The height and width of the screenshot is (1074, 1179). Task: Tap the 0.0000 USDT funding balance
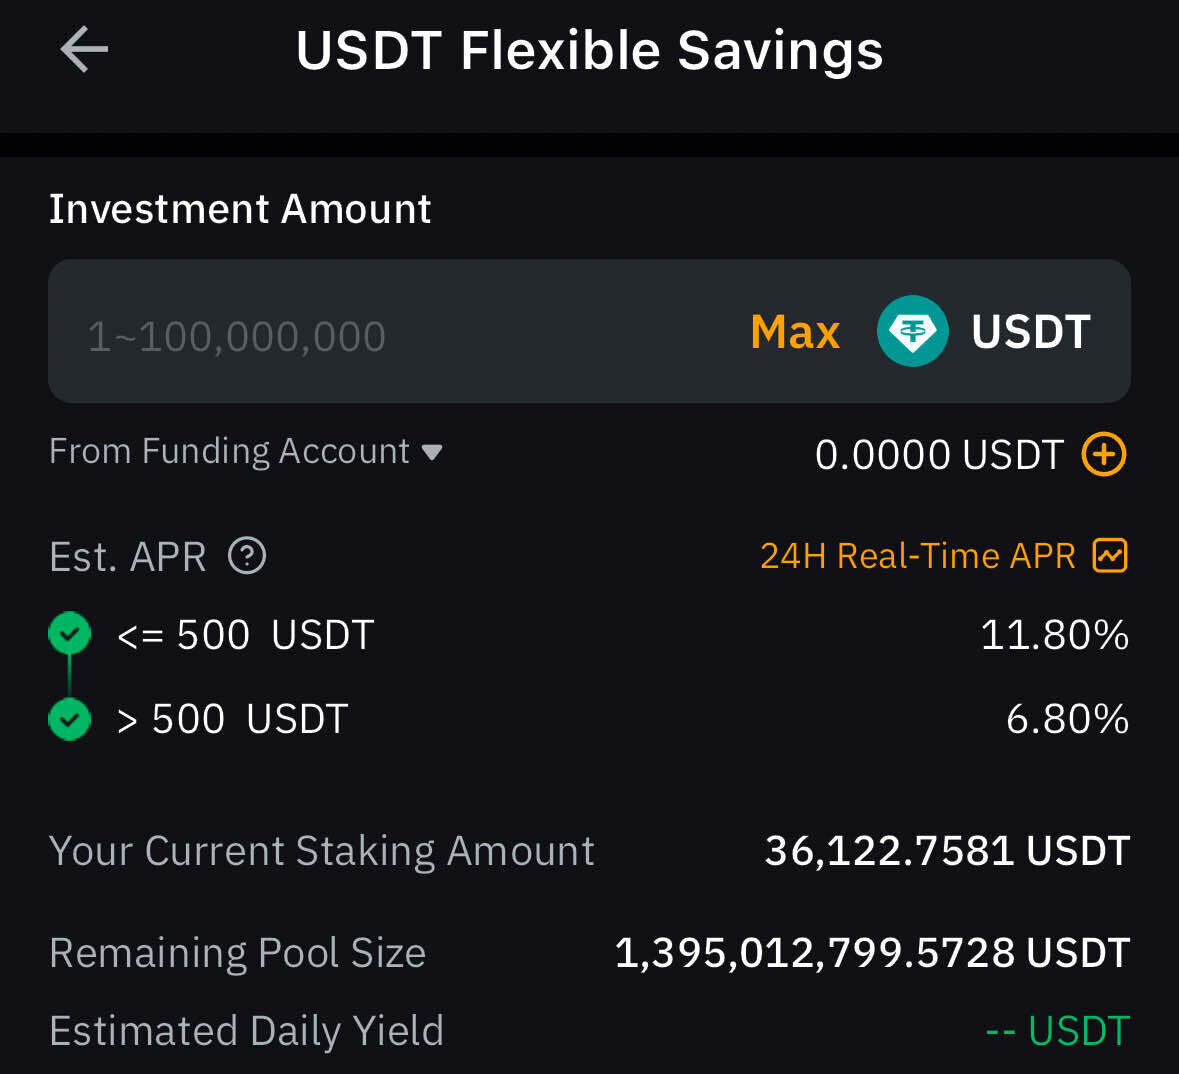coord(938,455)
